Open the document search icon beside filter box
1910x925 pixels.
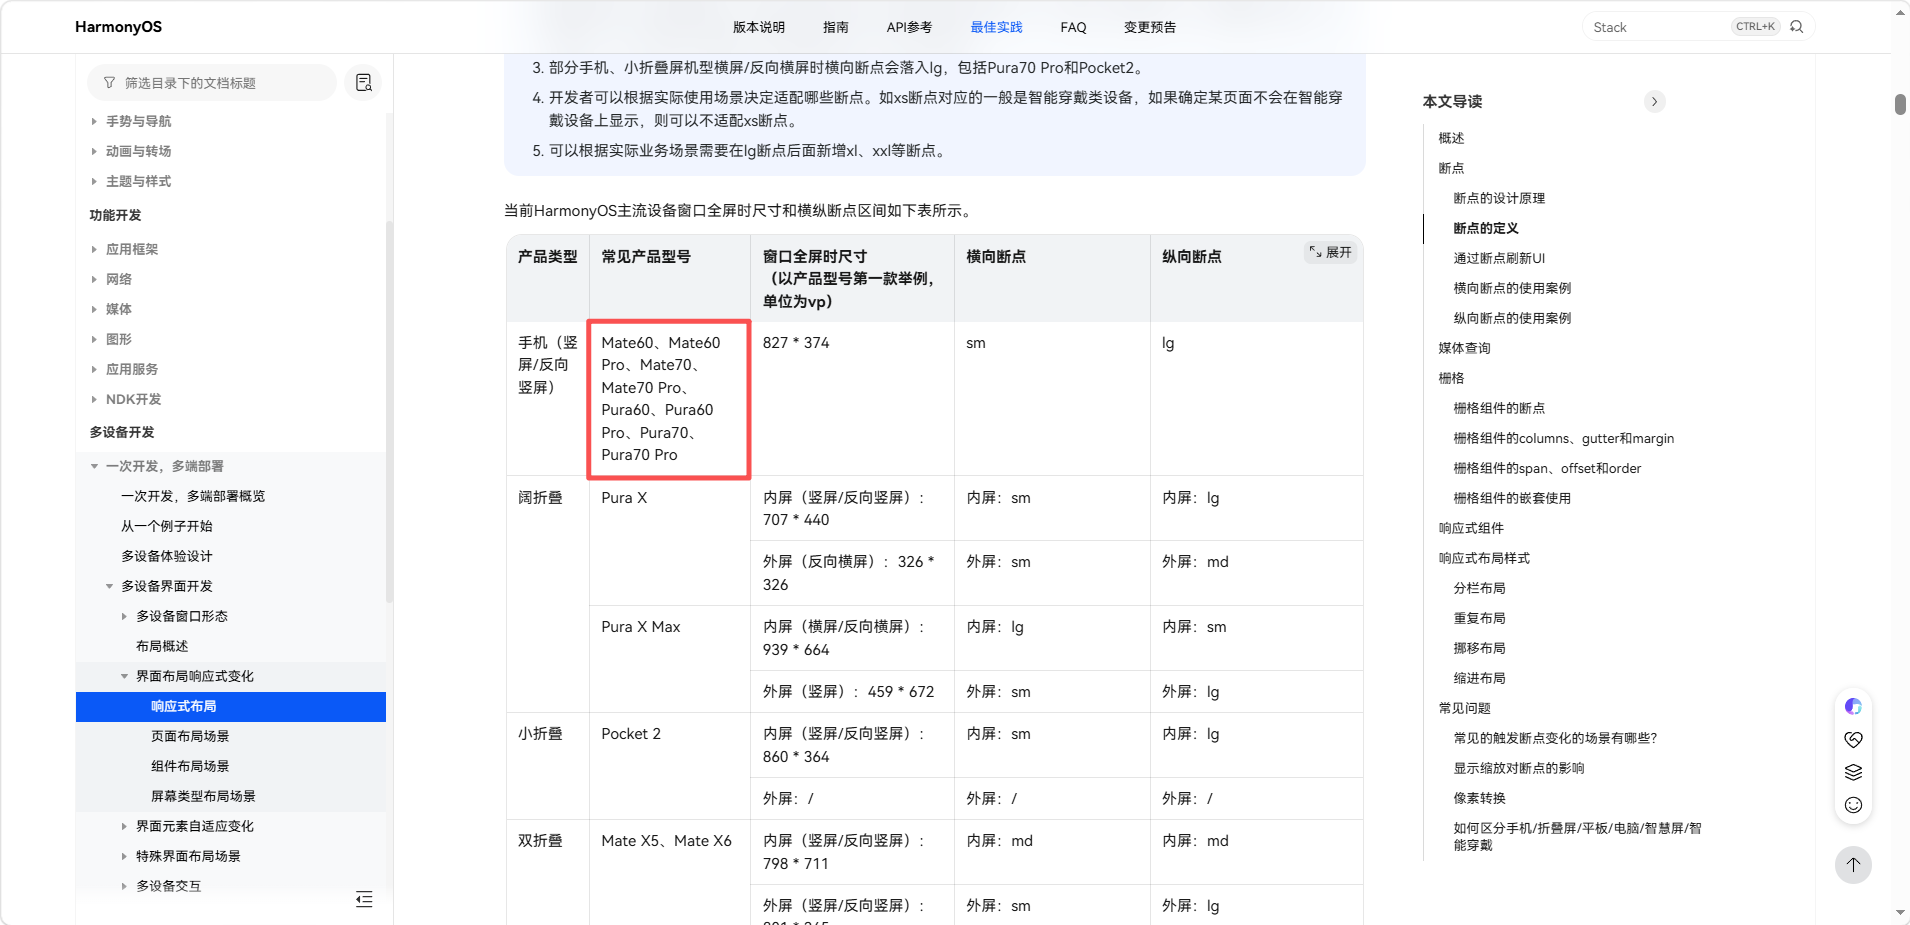363,83
